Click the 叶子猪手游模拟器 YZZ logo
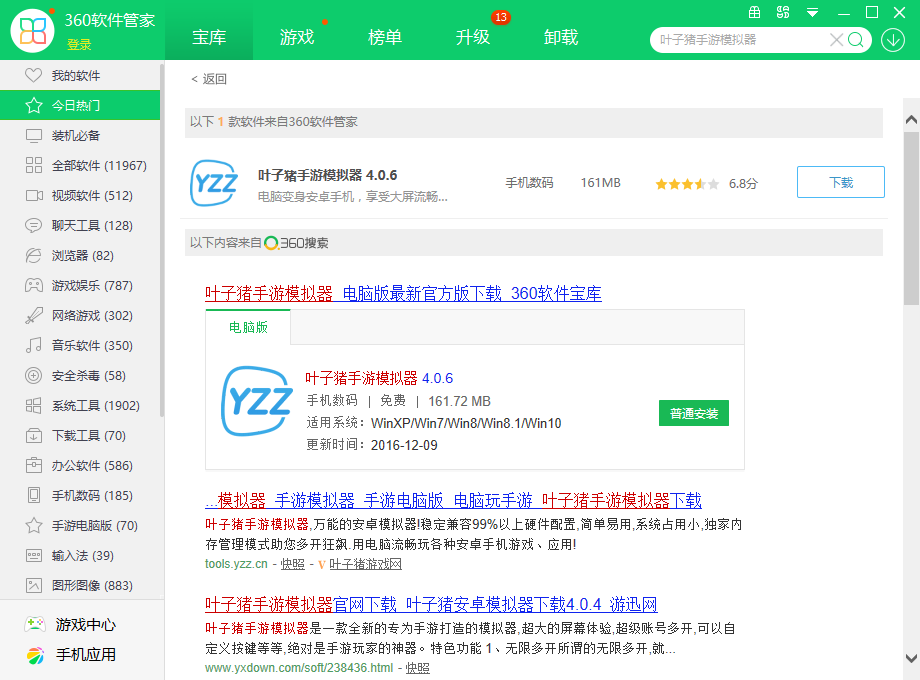 tap(214, 183)
